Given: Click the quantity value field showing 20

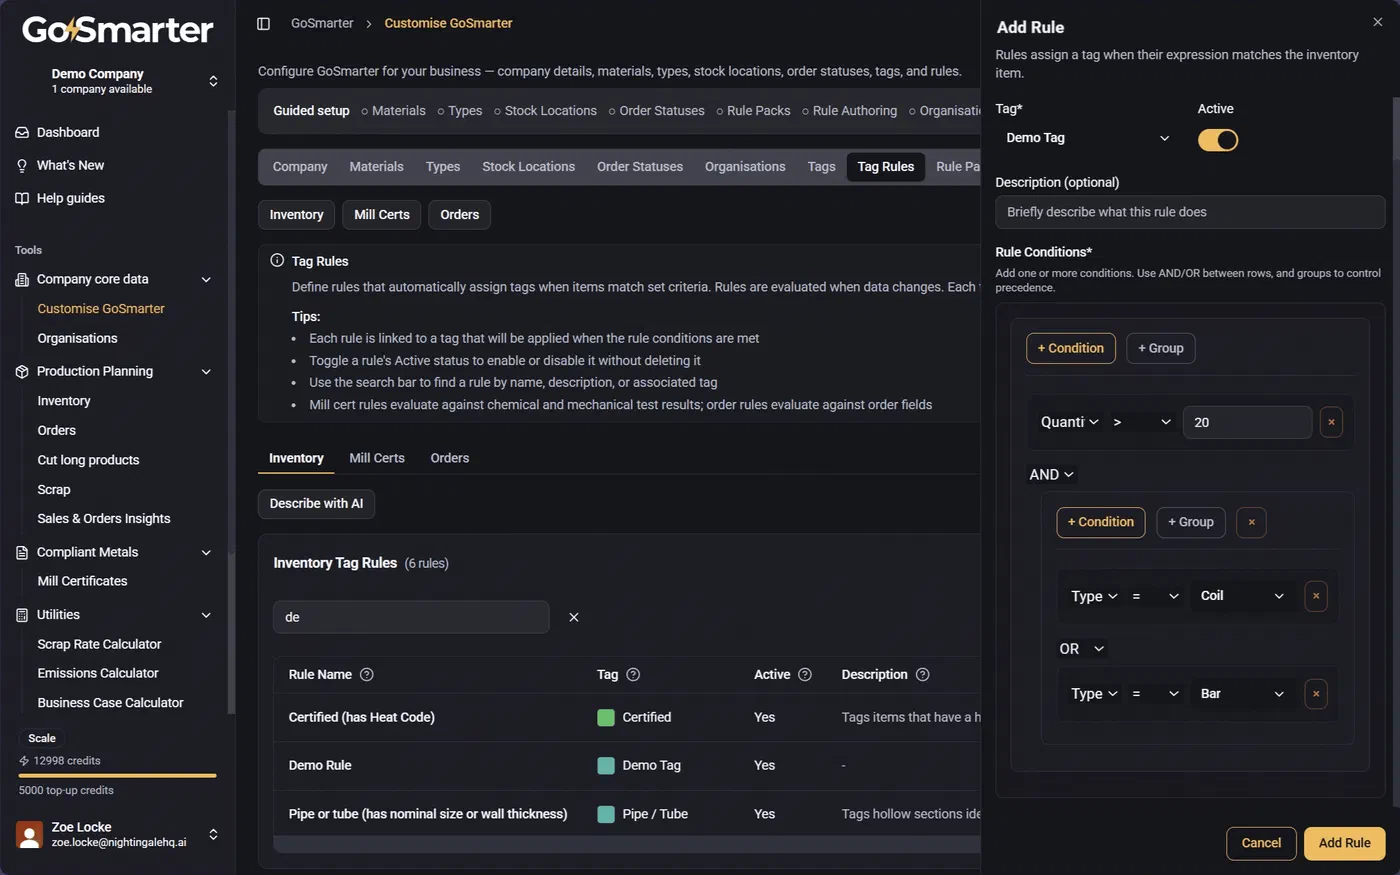Looking at the screenshot, I should coord(1247,422).
